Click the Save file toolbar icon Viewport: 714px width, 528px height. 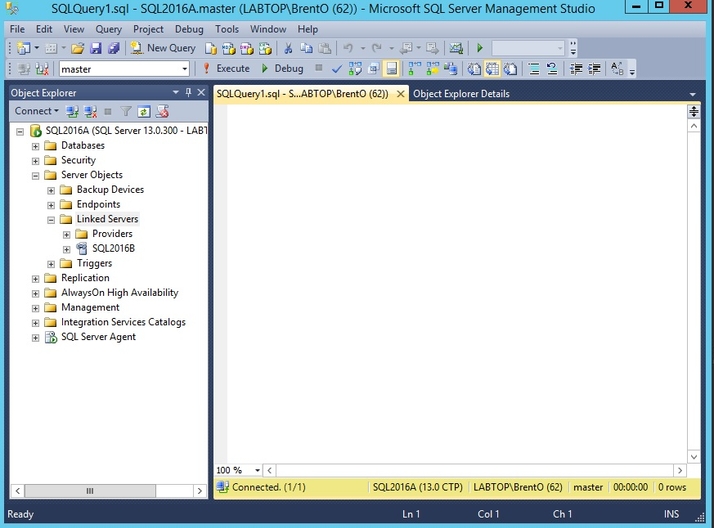click(x=97, y=48)
